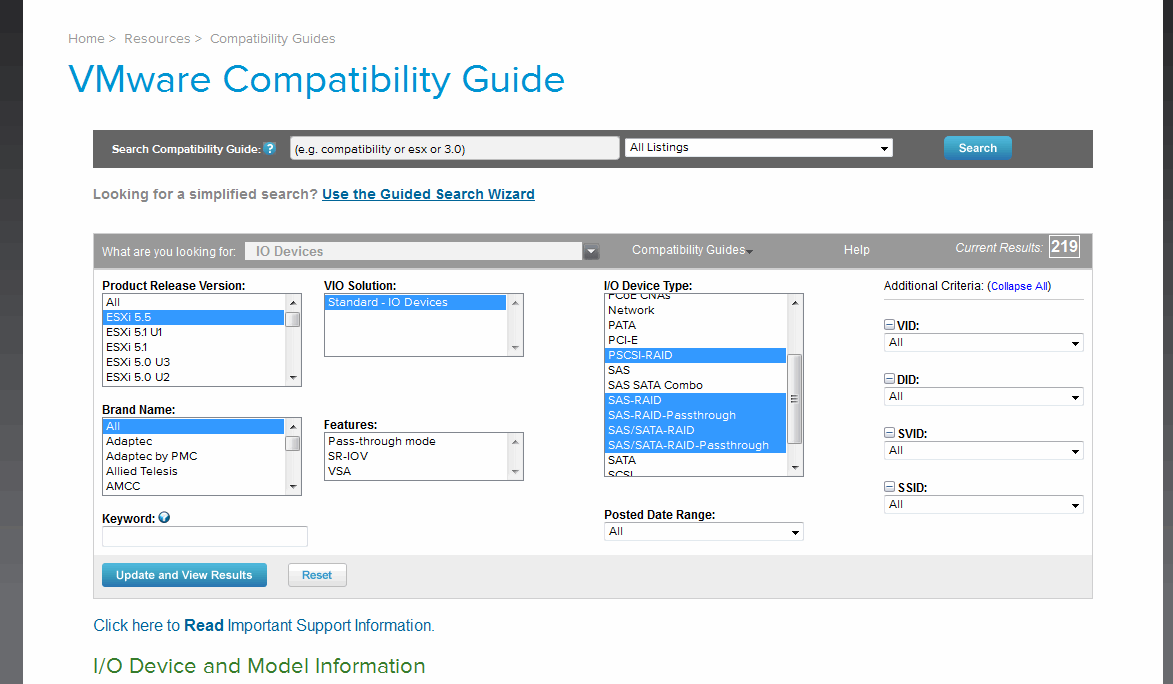
Task: Click the Collapse All link
Action: coord(1019,286)
